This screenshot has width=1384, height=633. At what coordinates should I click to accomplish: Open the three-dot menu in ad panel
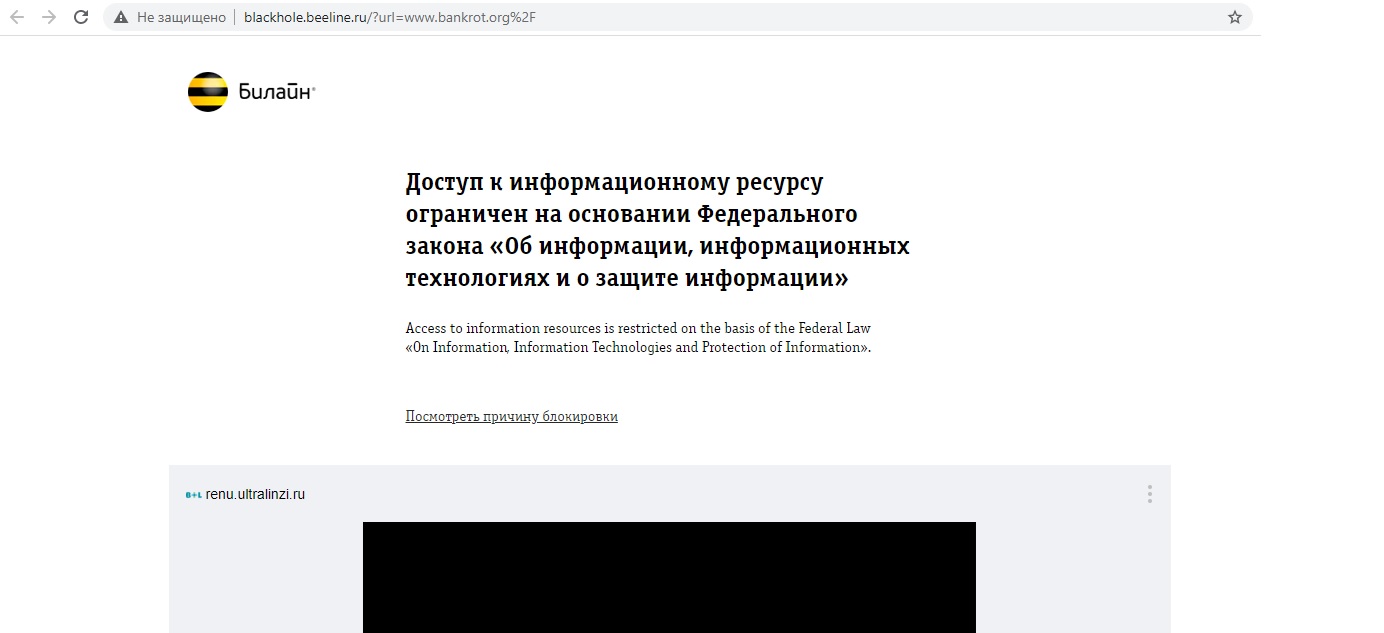click(1149, 494)
